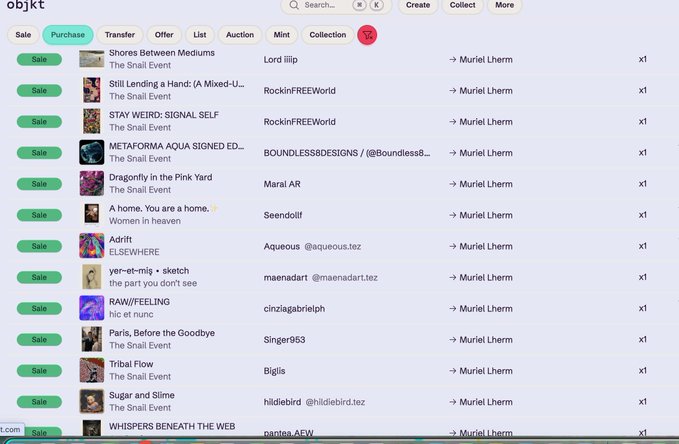The width and height of the screenshot is (679, 444).
Task: Open METAFORMA AQUA thumbnail image
Action: click(92, 152)
